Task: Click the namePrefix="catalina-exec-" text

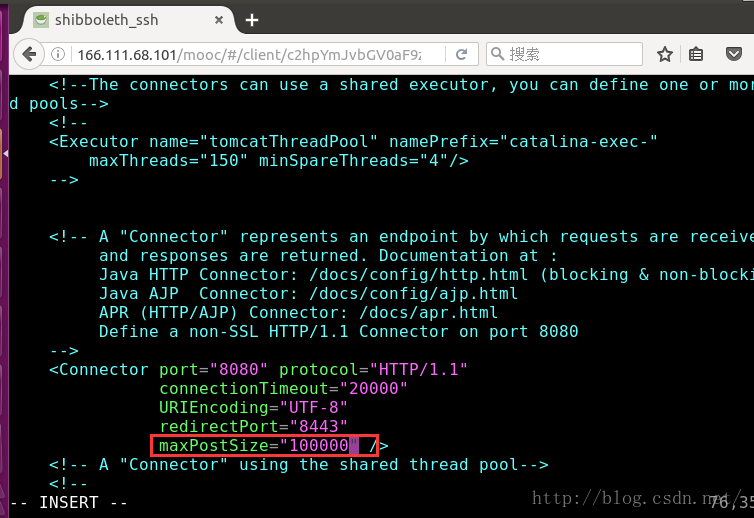Action: 523,141
